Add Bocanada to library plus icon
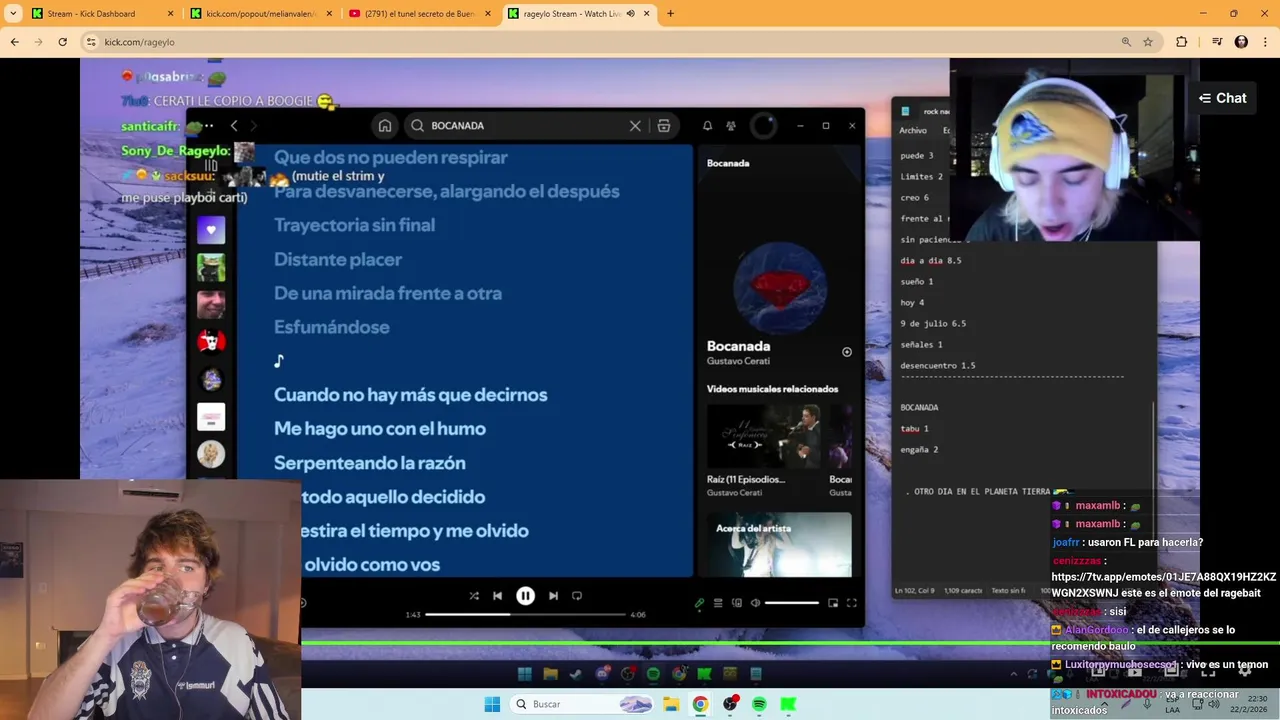1280x720 pixels. [x=847, y=352]
